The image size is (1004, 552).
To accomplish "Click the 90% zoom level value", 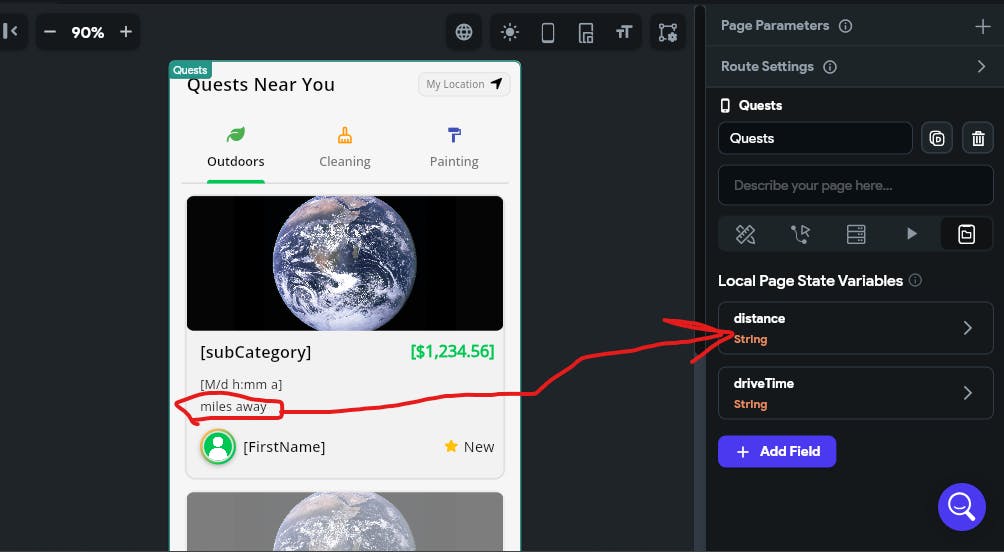I will tap(88, 33).
